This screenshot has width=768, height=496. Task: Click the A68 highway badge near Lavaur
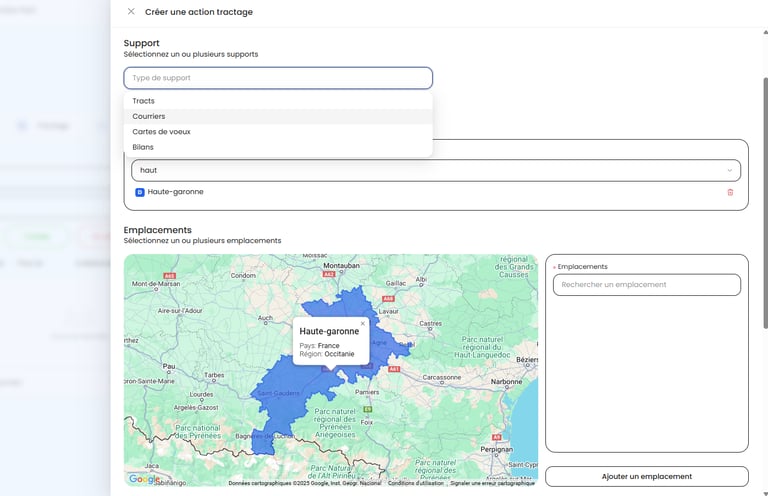388,298
